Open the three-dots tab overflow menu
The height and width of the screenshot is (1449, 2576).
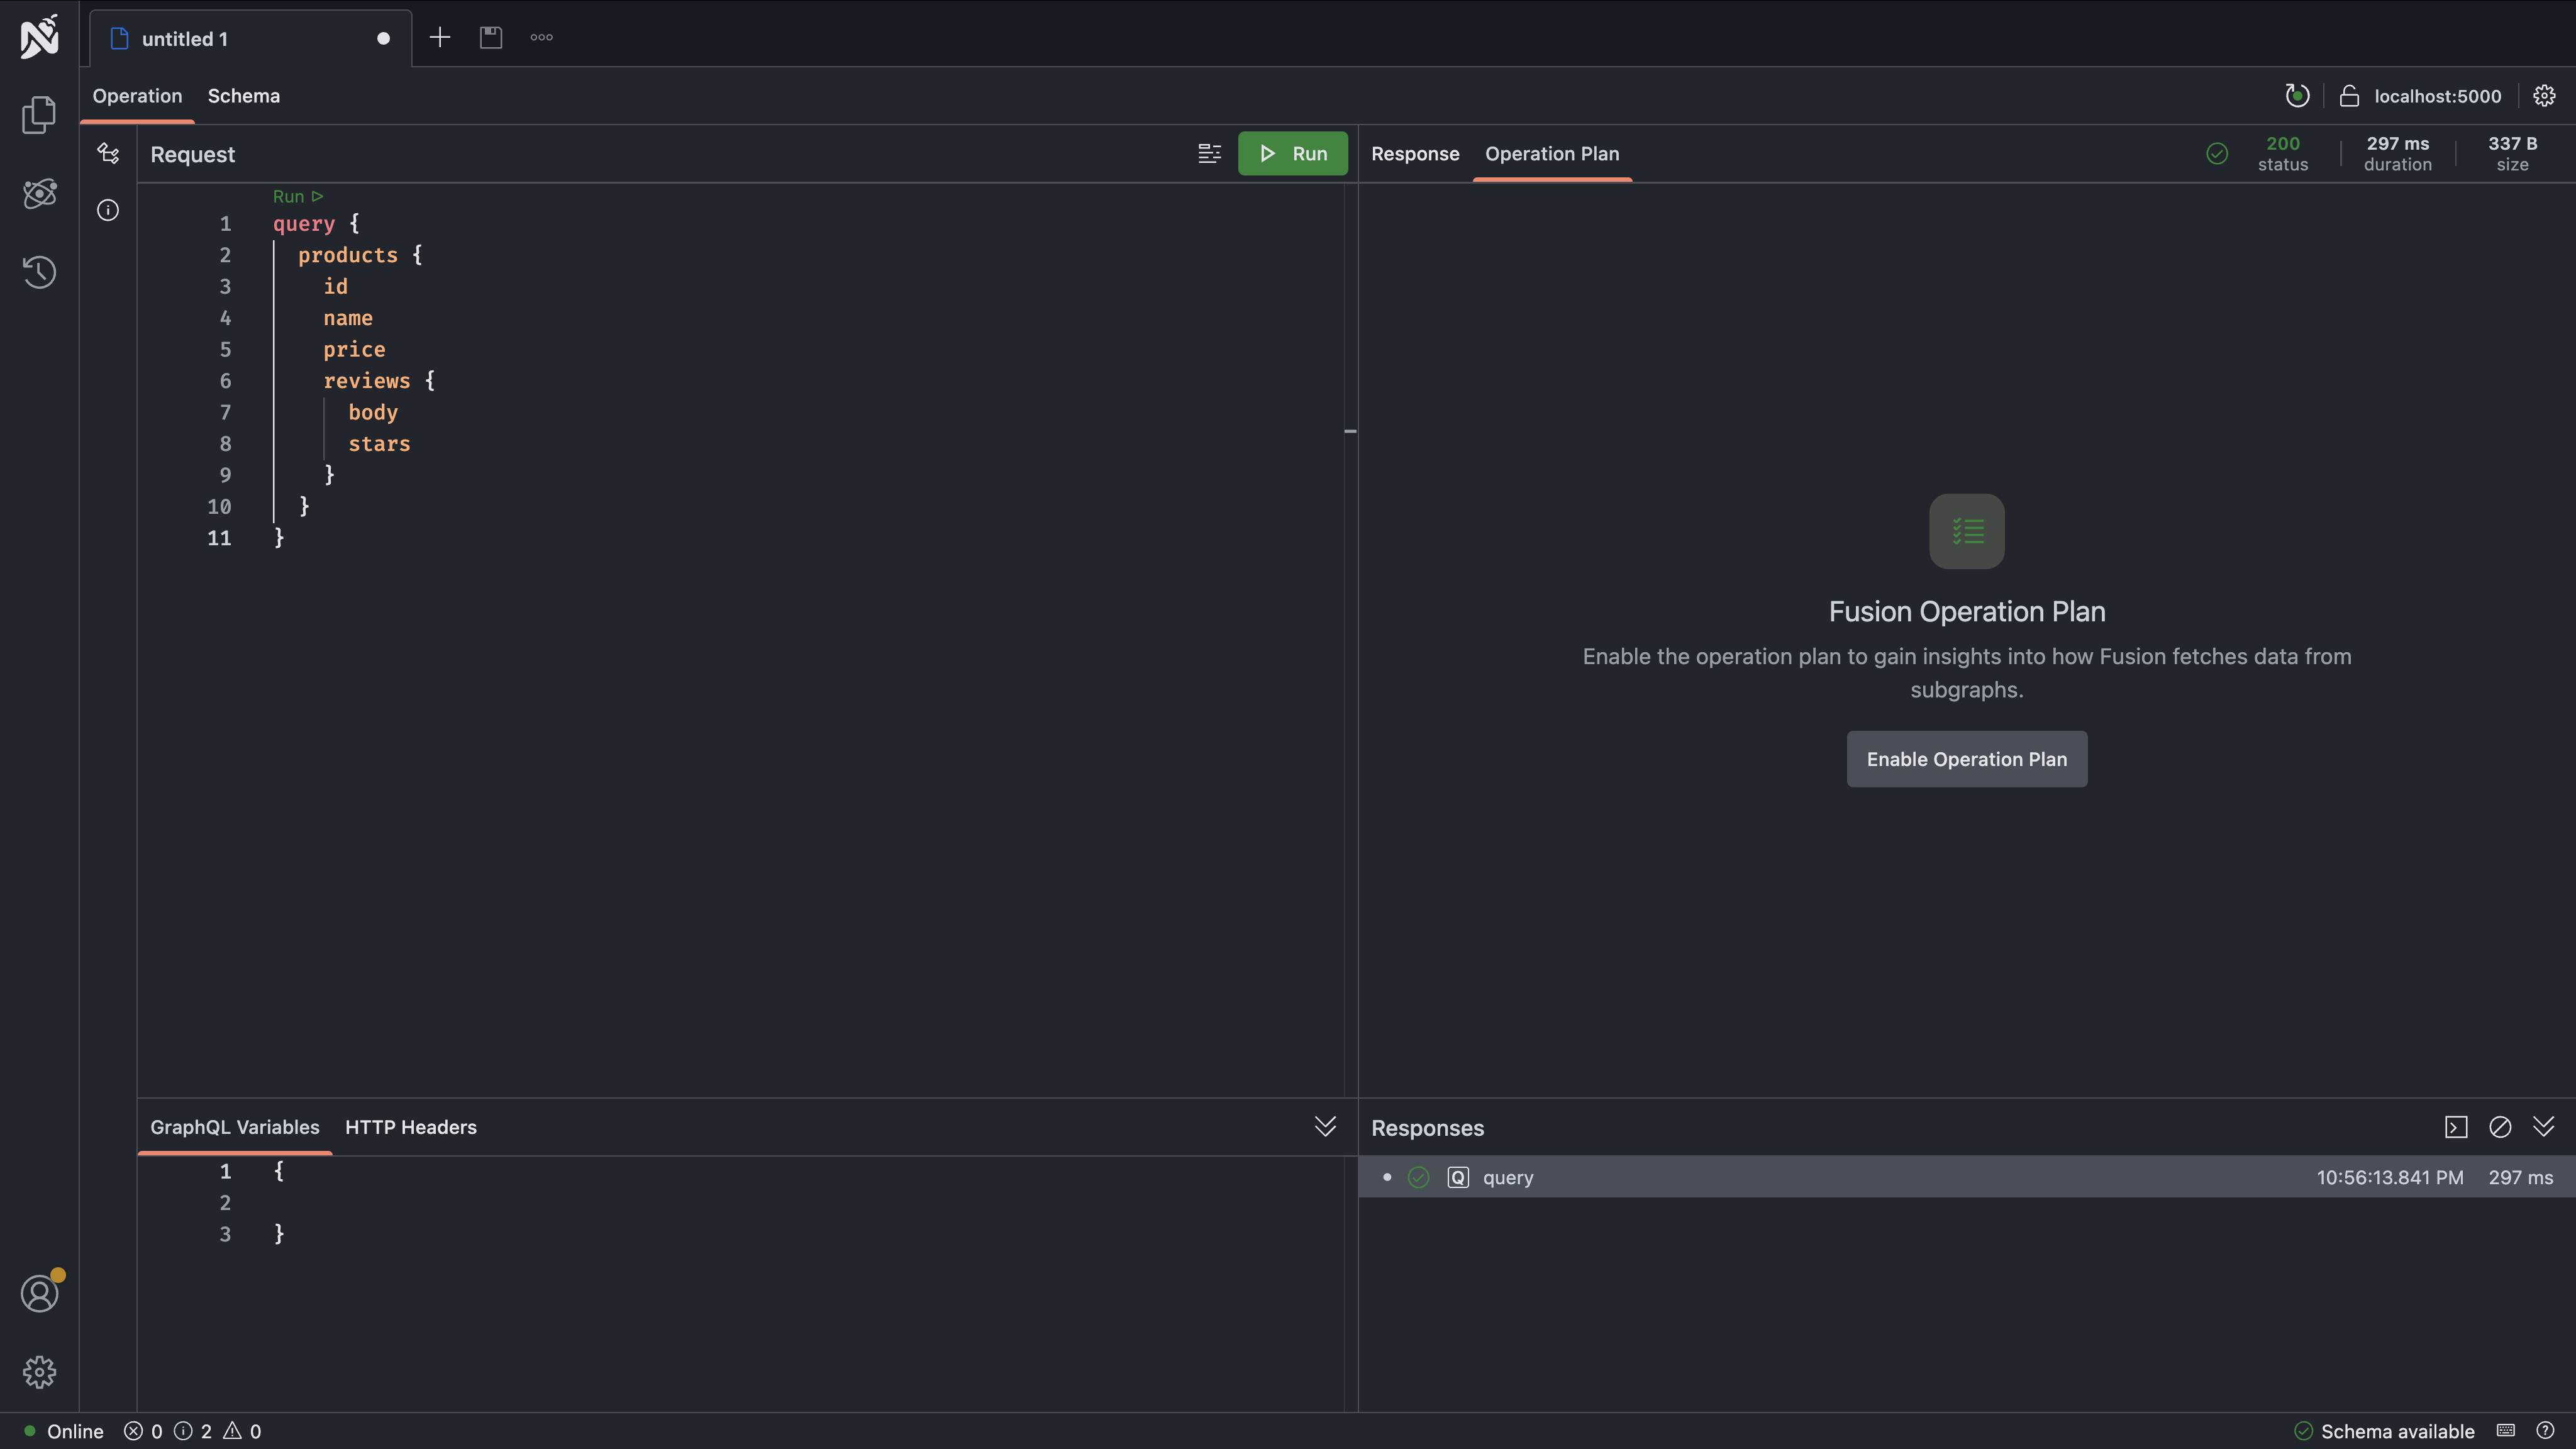(541, 38)
